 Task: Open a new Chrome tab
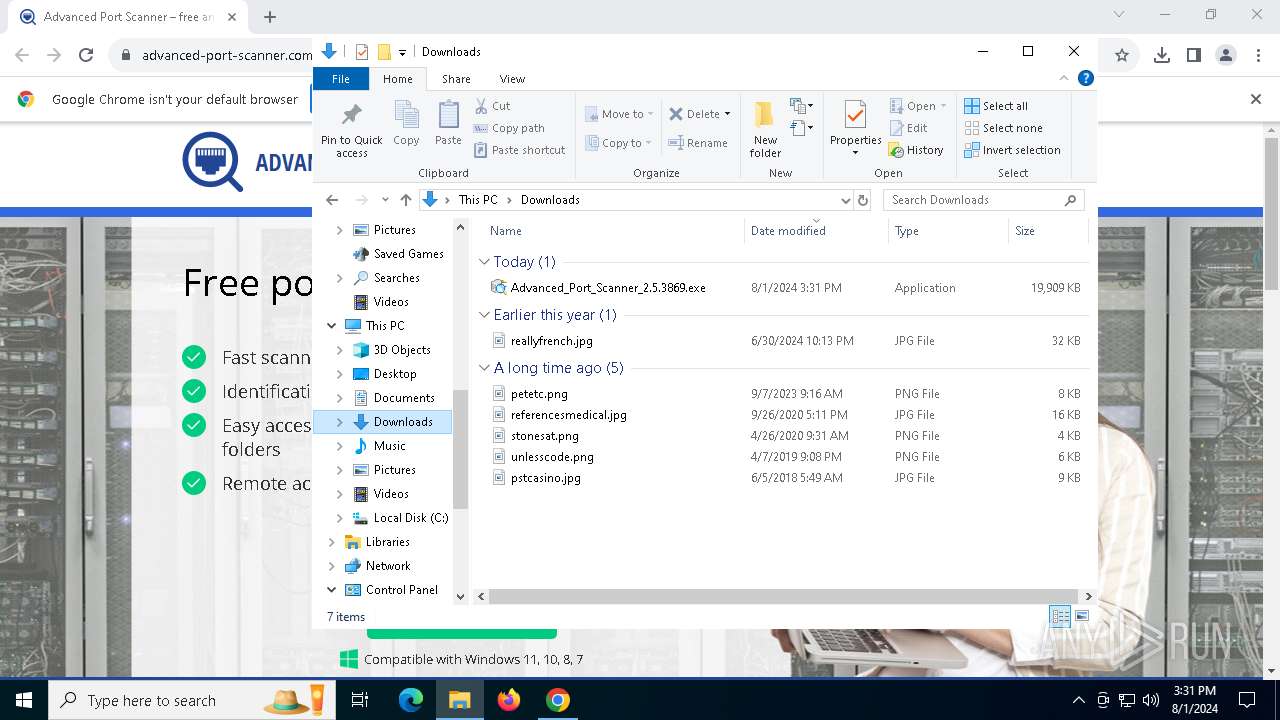pos(270,17)
